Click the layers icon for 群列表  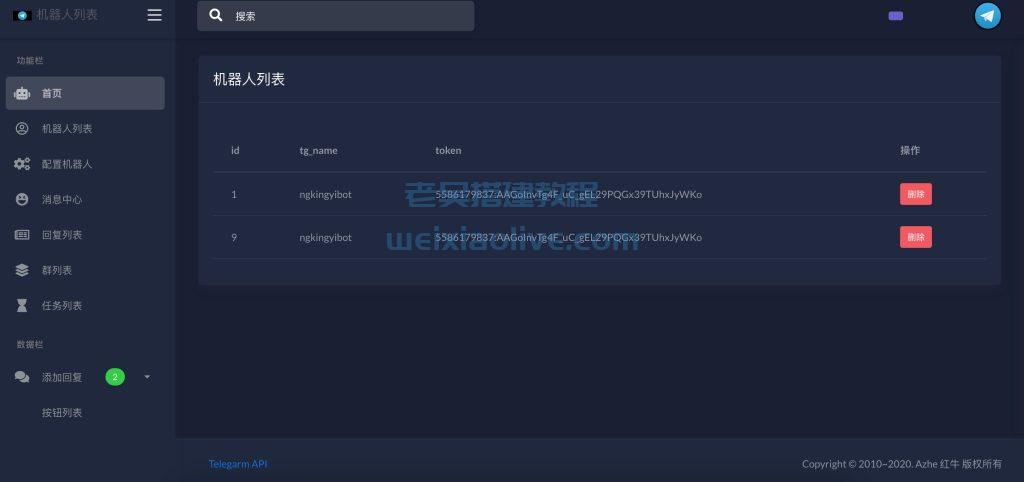(22, 270)
